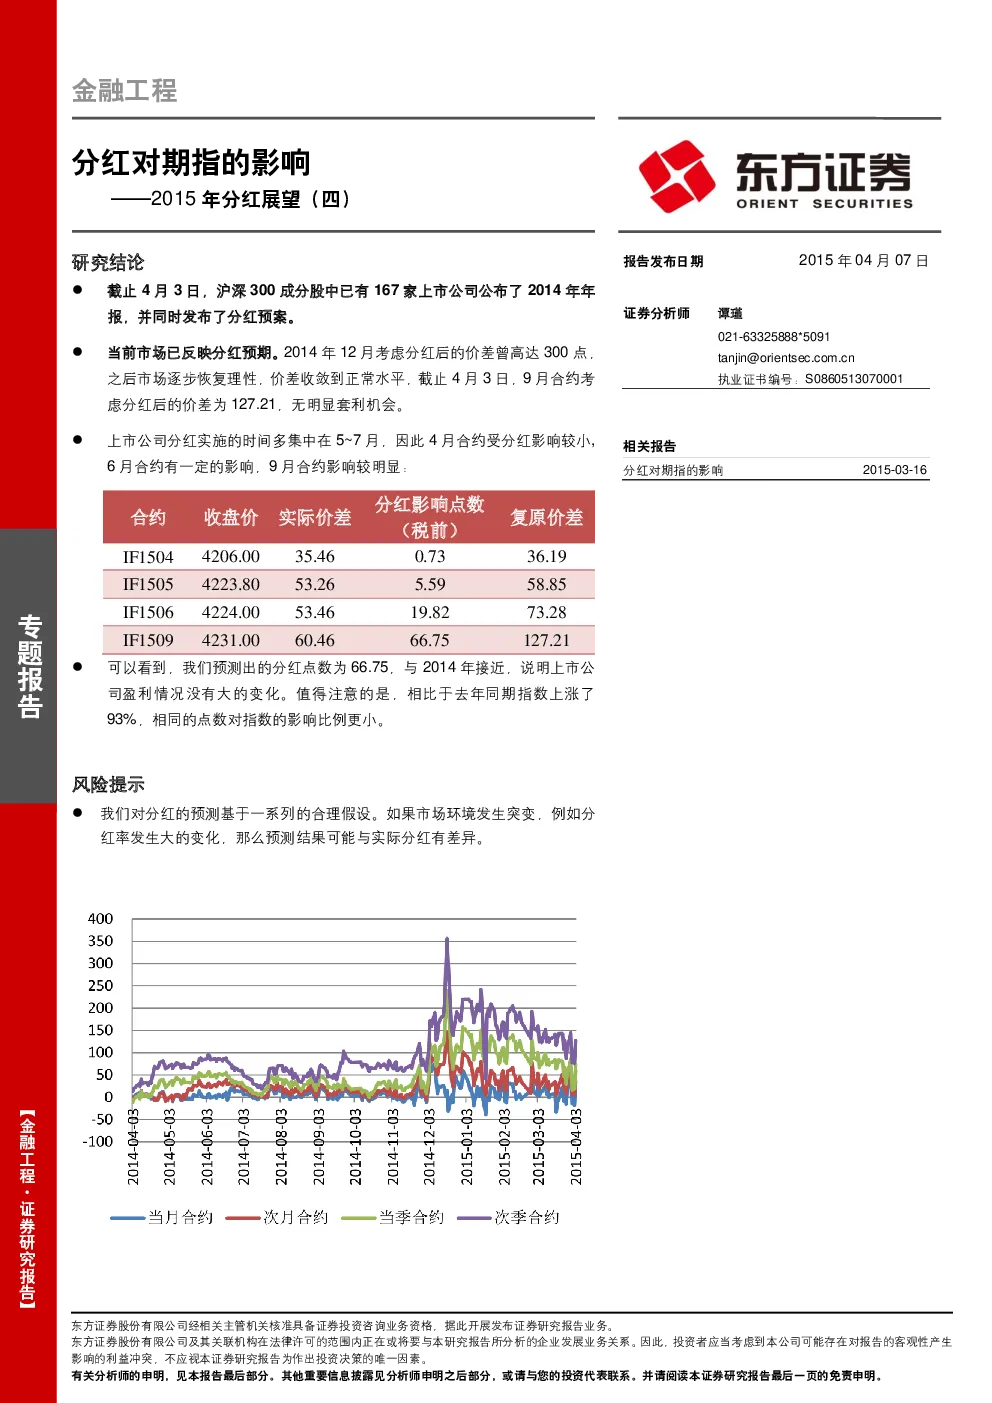Click the red 次月合约 legend entry

click(x=277, y=1217)
